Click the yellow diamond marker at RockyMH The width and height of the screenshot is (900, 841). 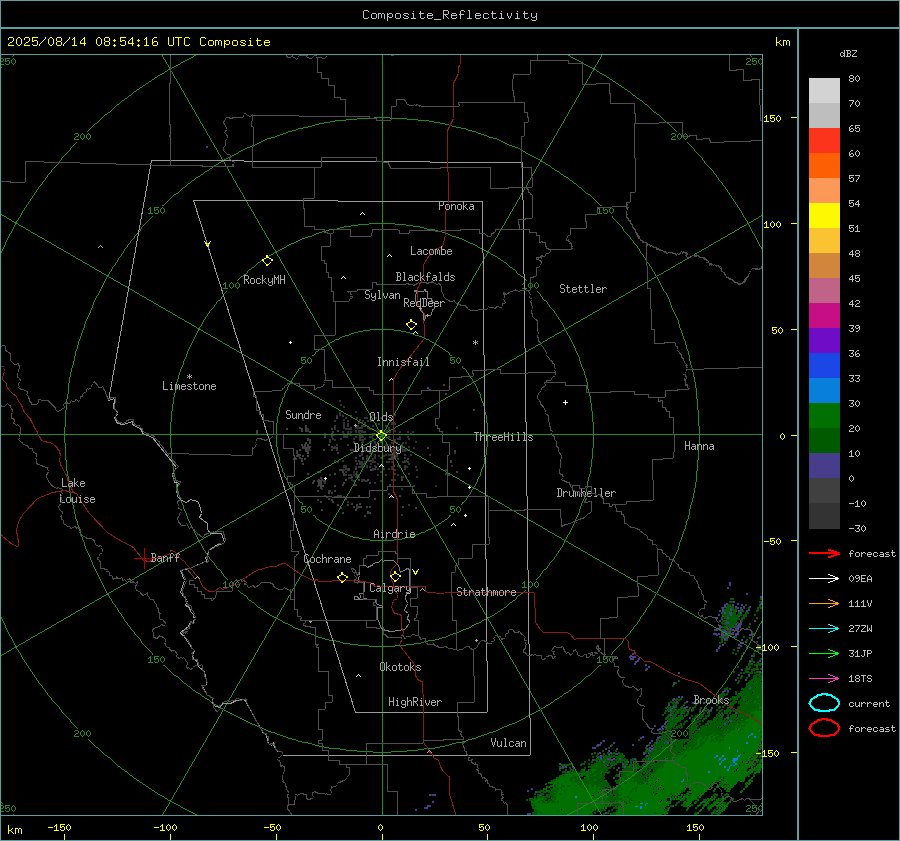pos(267,261)
